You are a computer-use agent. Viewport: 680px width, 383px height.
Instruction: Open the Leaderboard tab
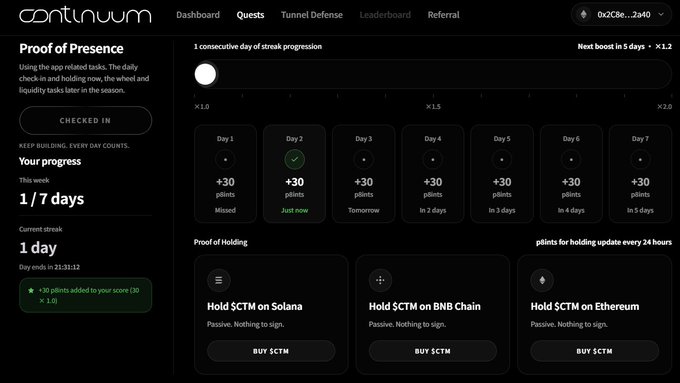(385, 15)
